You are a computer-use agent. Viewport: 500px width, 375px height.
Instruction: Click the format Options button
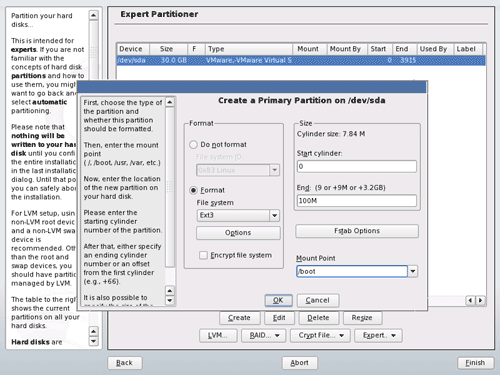pyautogui.click(x=238, y=233)
